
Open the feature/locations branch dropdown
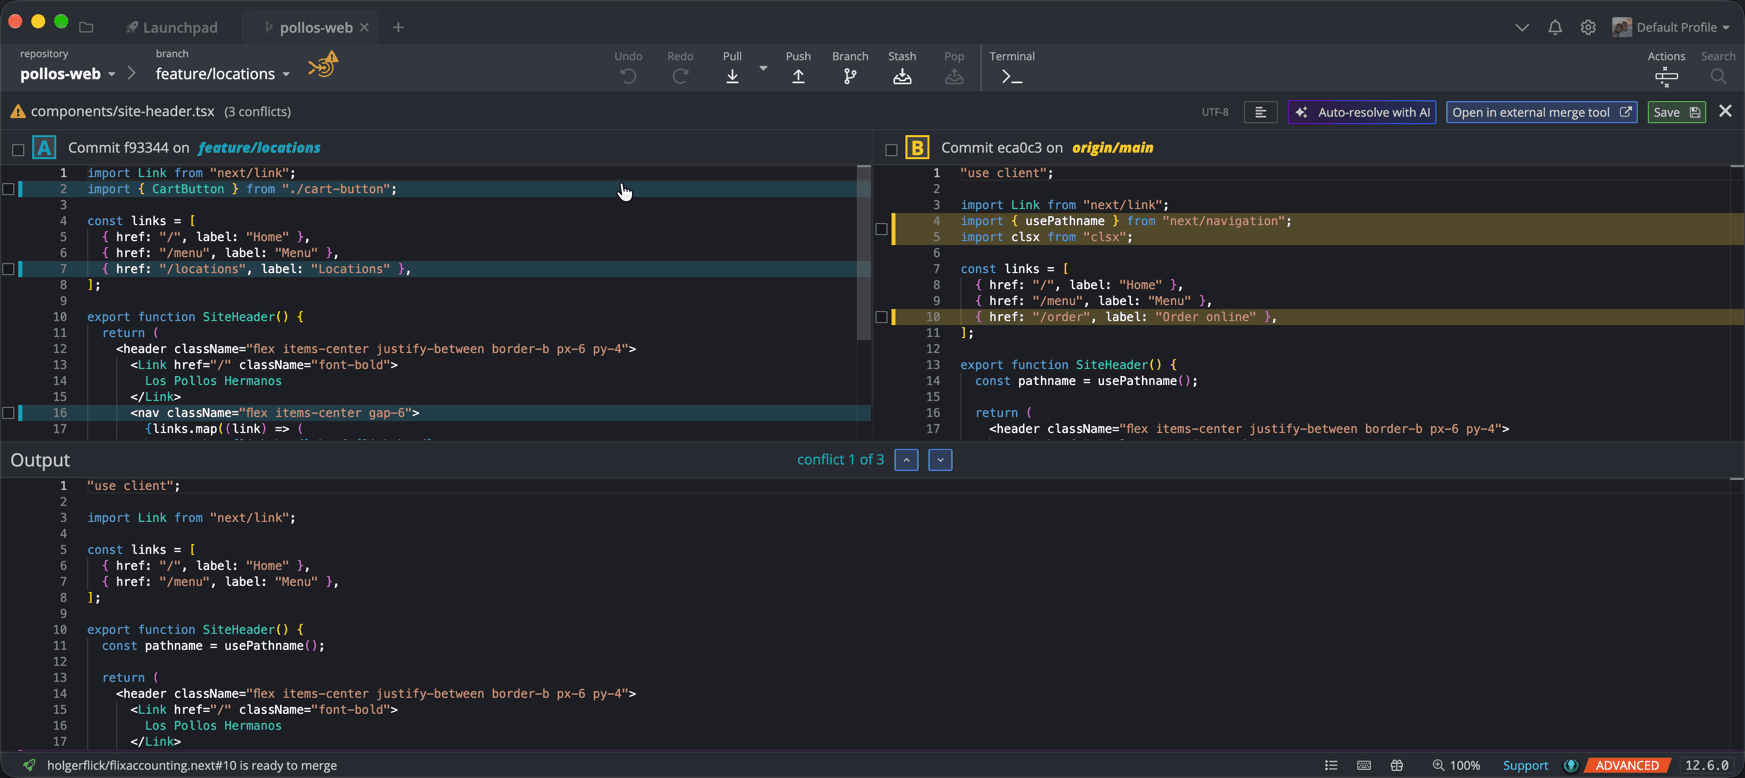click(x=223, y=74)
